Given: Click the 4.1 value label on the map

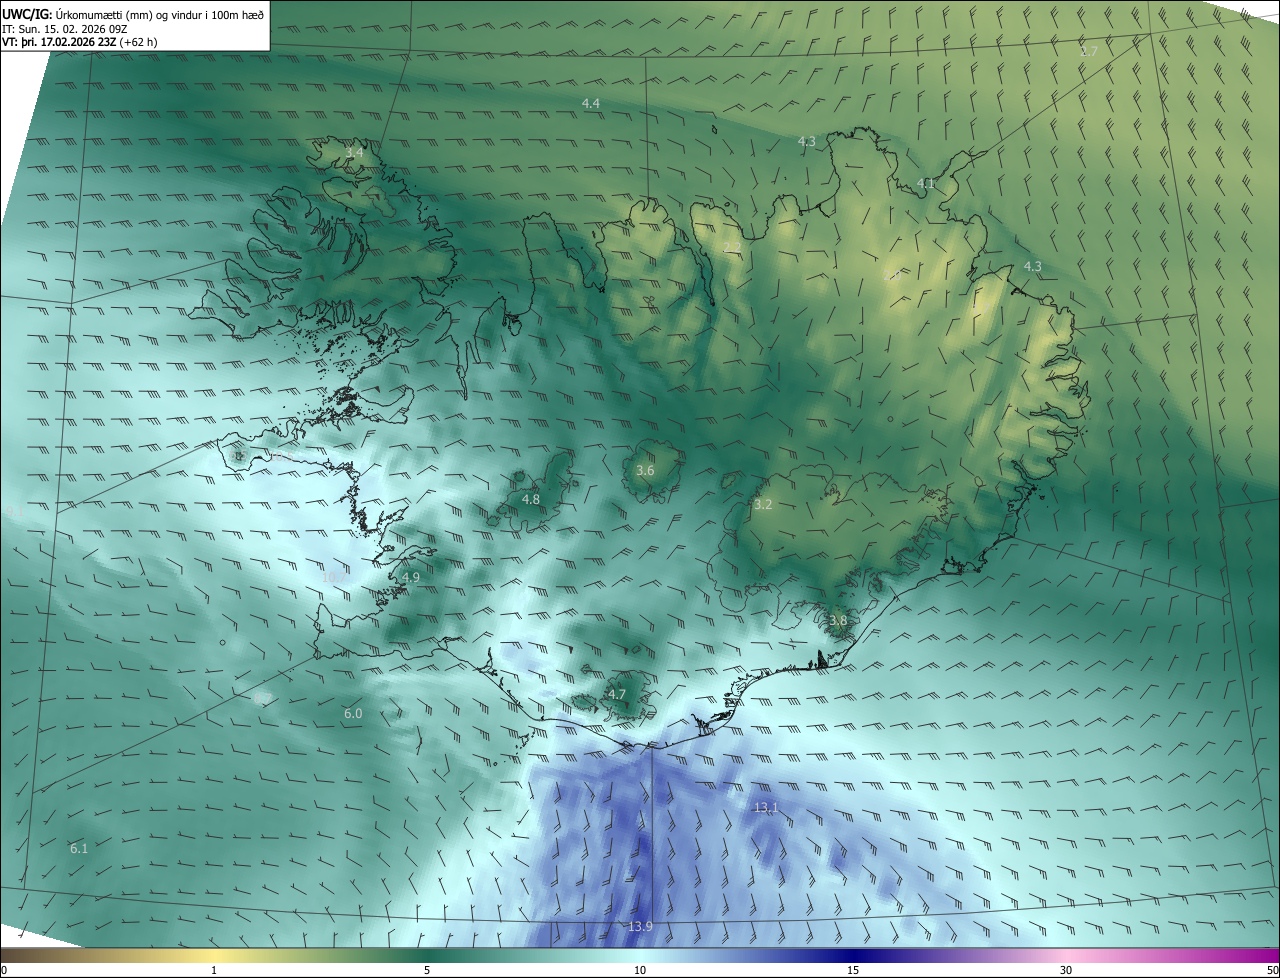Looking at the screenshot, I should [926, 183].
